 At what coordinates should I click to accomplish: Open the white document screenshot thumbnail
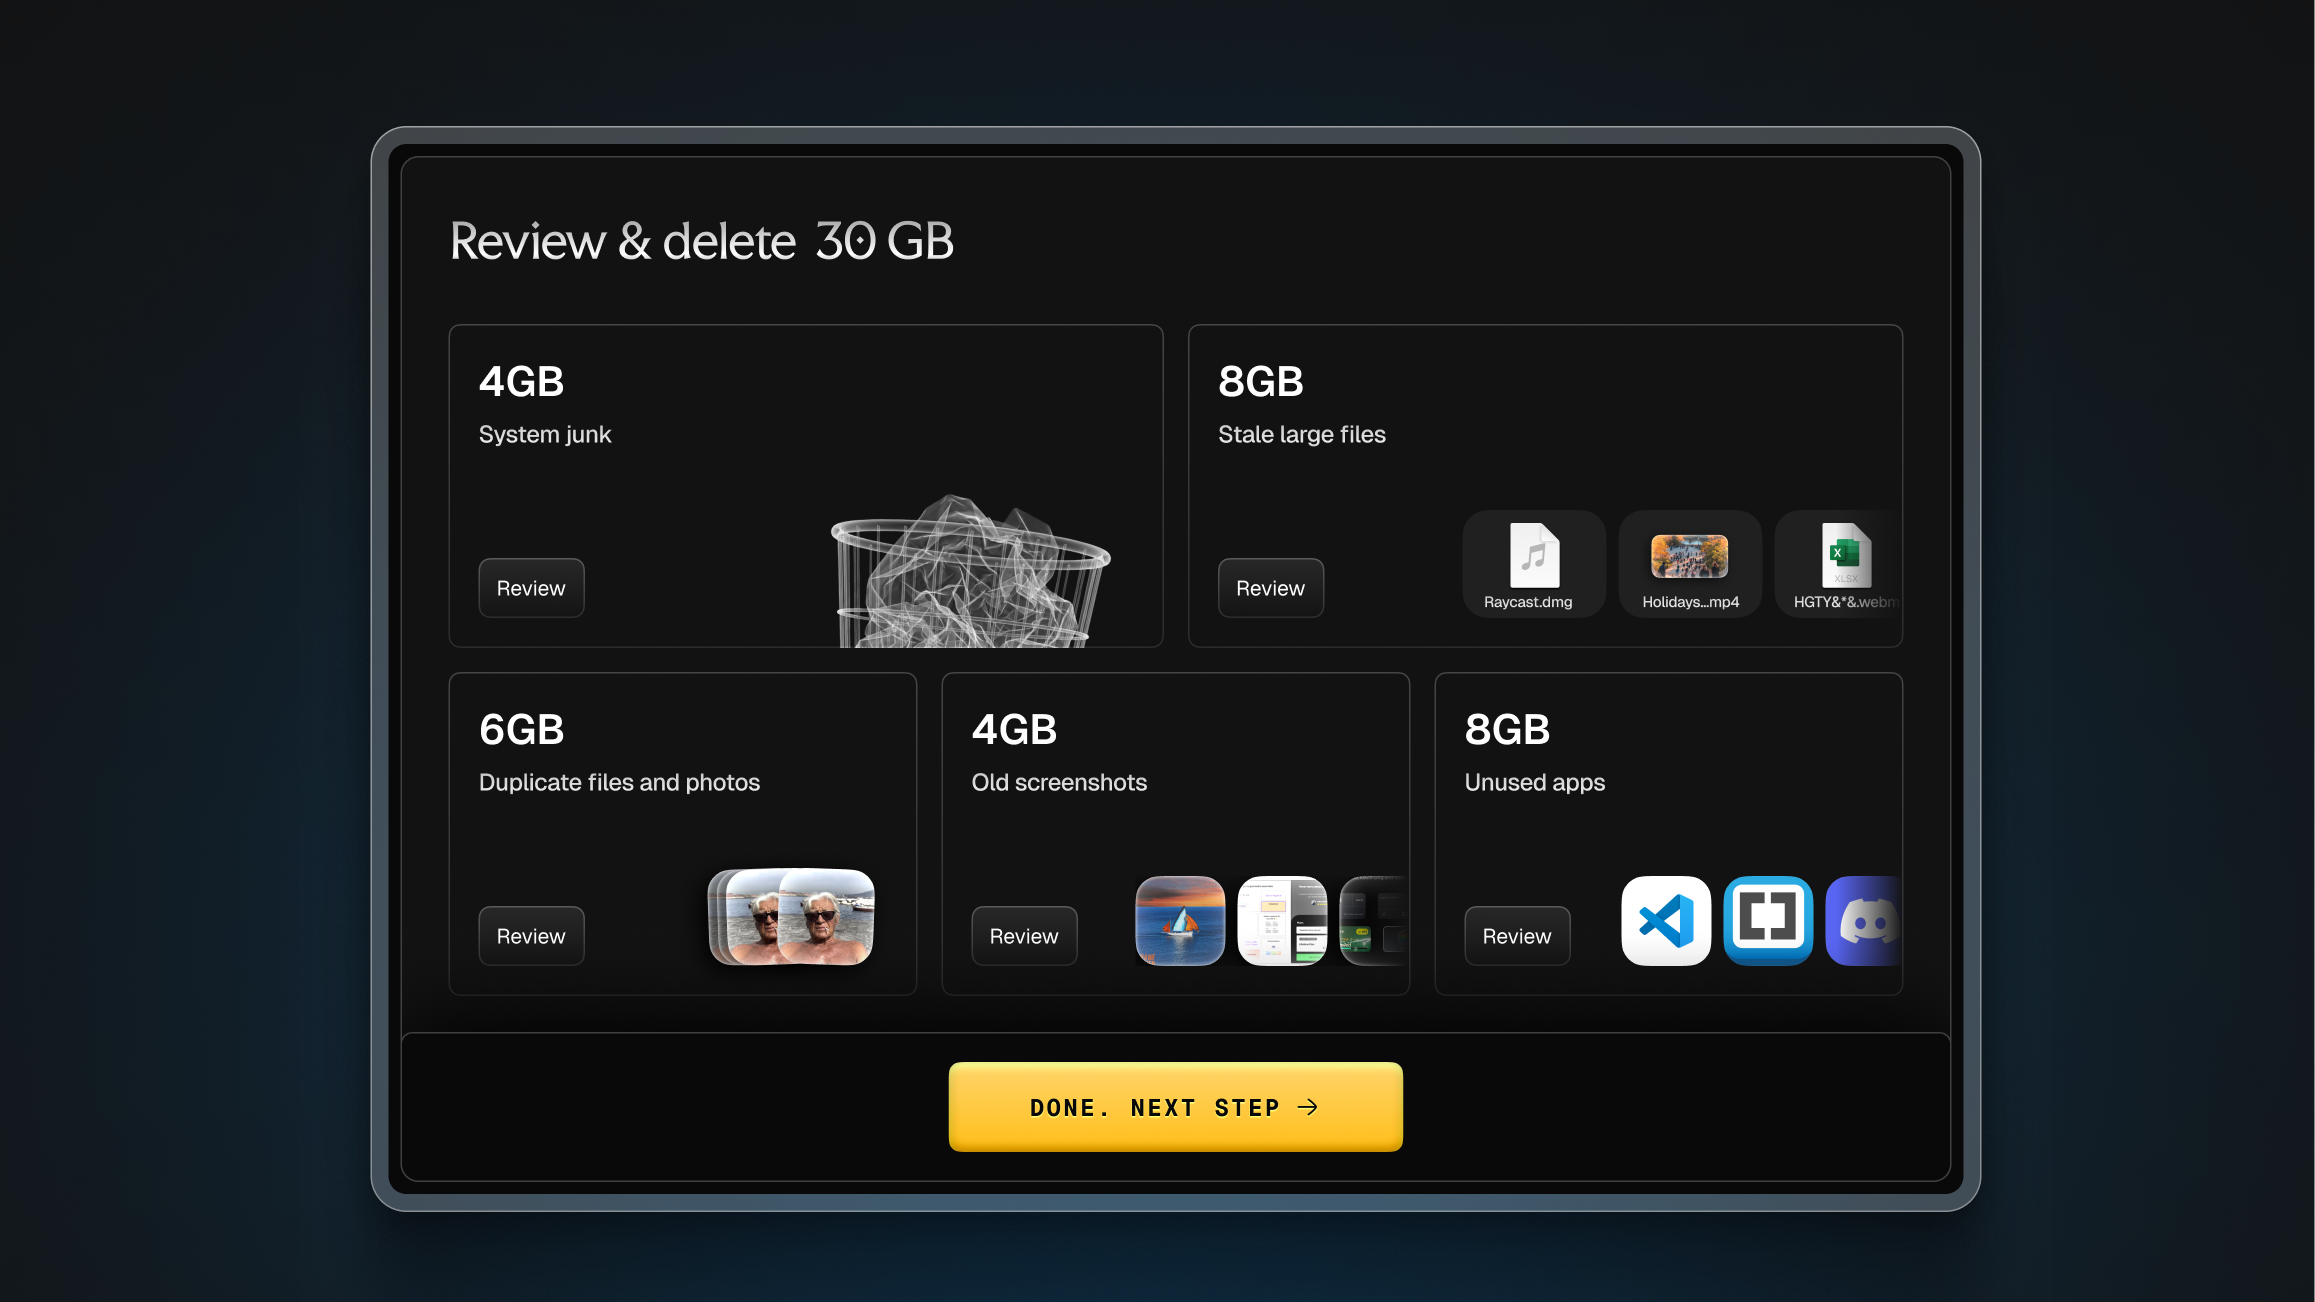click(x=1281, y=920)
